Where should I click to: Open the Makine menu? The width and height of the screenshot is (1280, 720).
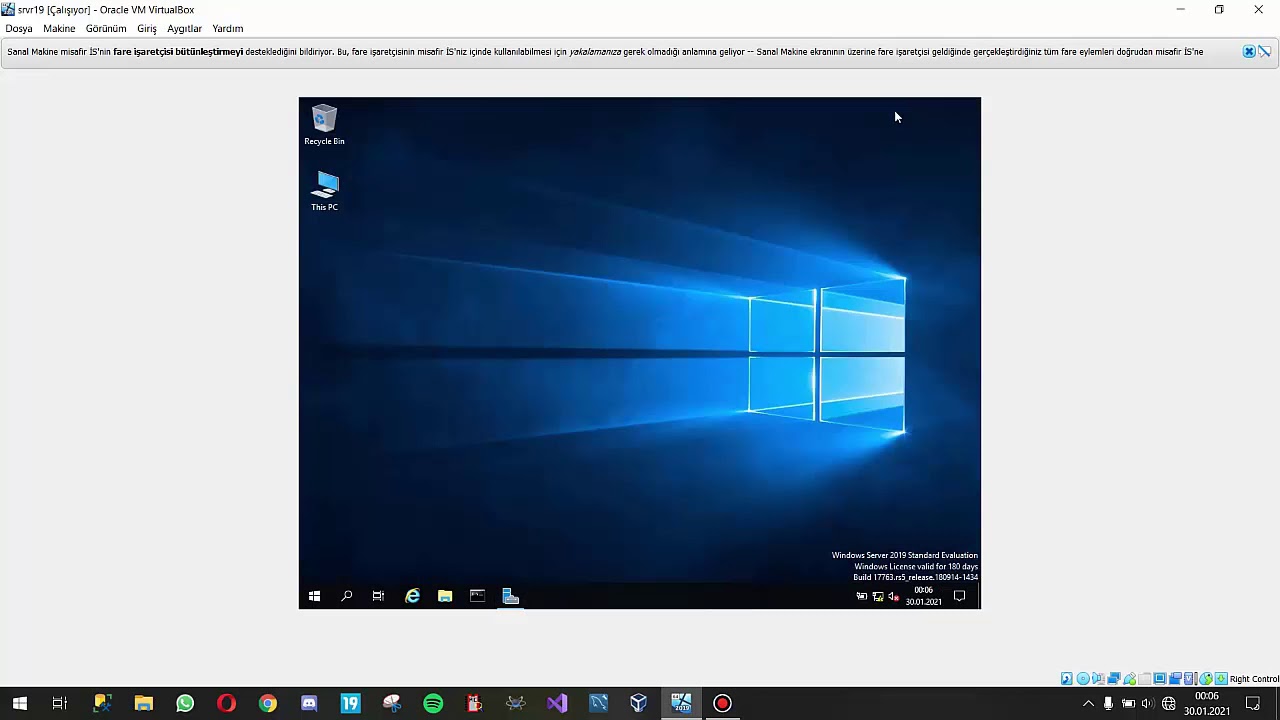tap(59, 29)
